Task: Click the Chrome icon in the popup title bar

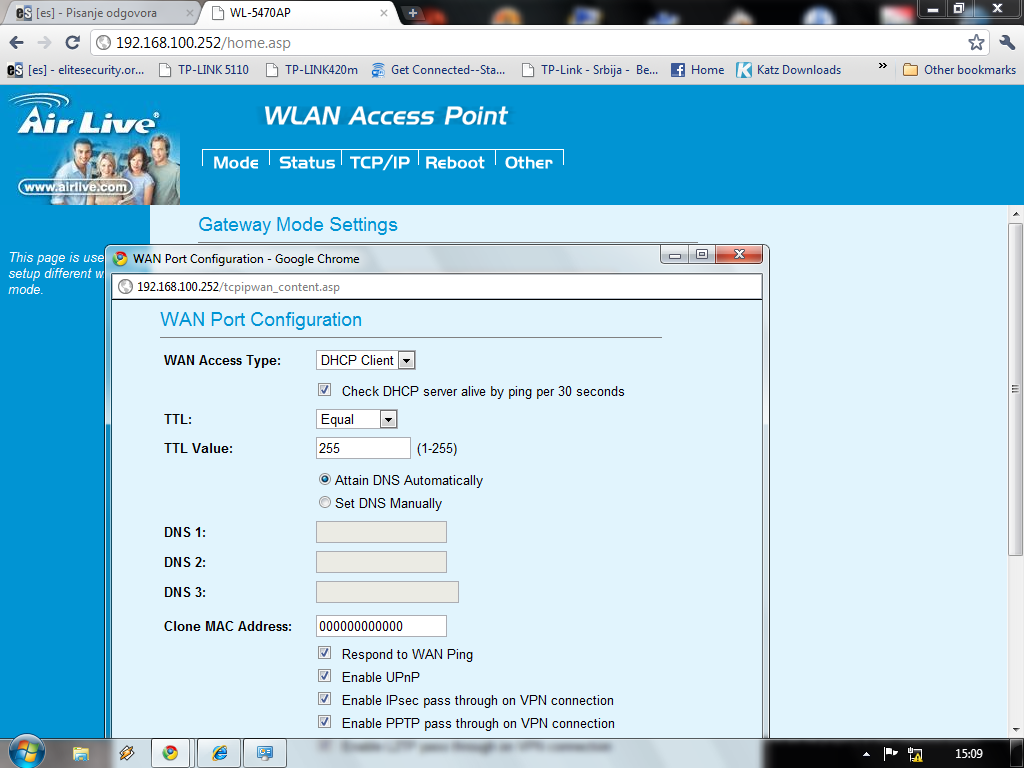Action: [120, 259]
